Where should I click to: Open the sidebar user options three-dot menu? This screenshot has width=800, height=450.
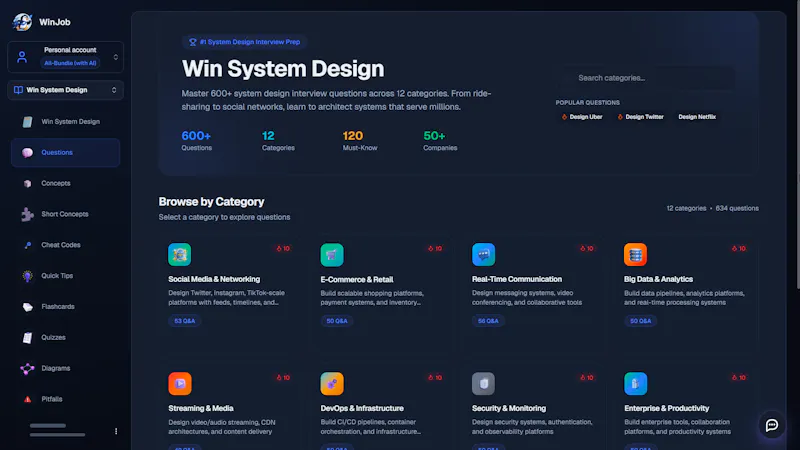click(116, 431)
